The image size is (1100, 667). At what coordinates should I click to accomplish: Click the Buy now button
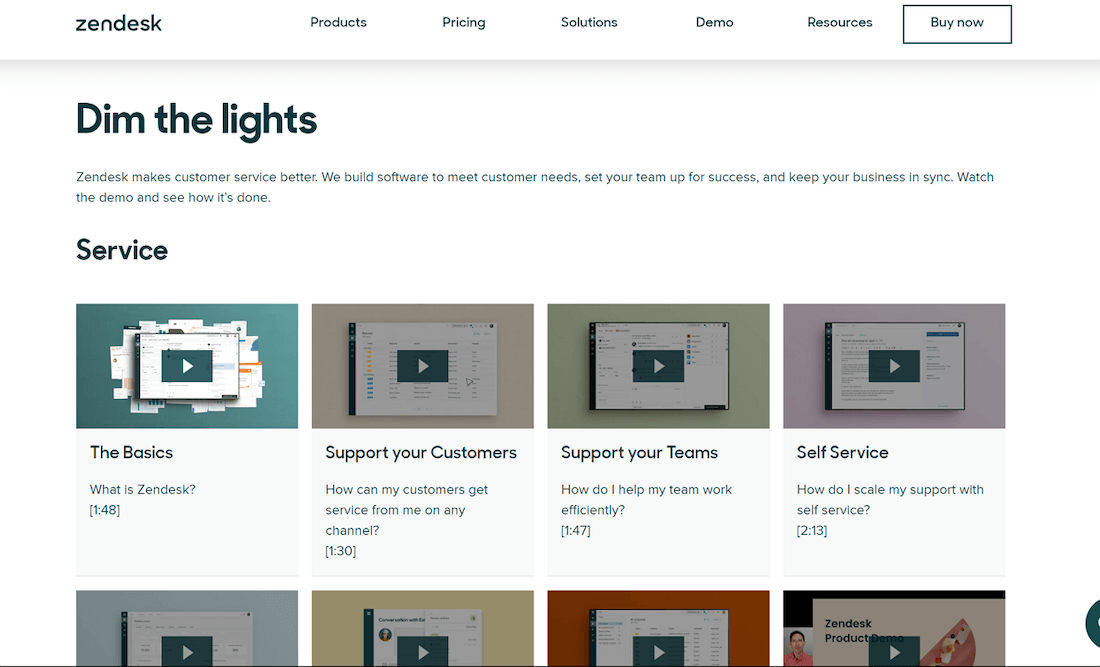click(957, 24)
